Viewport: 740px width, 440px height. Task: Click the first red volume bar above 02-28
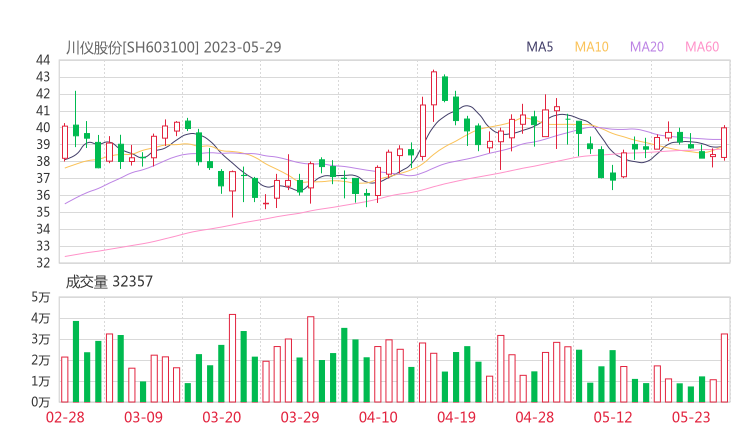pyautogui.click(x=65, y=380)
